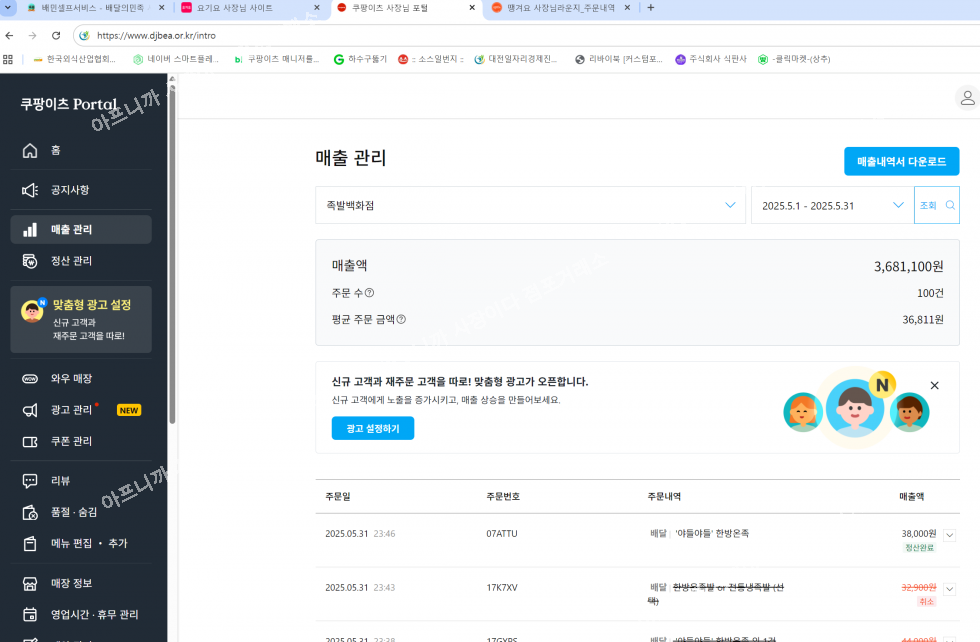Open the date range 2025.5.1 - 2025.5.31 dropdown

point(897,205)
